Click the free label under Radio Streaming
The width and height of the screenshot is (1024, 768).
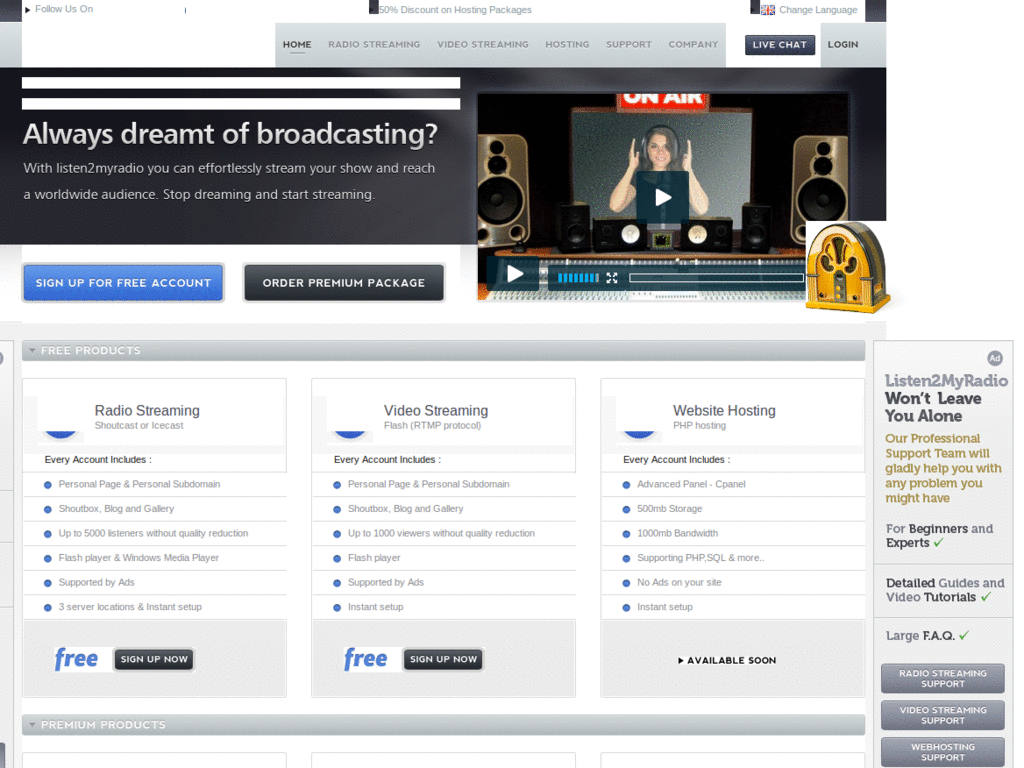click(x=76, y=659)
